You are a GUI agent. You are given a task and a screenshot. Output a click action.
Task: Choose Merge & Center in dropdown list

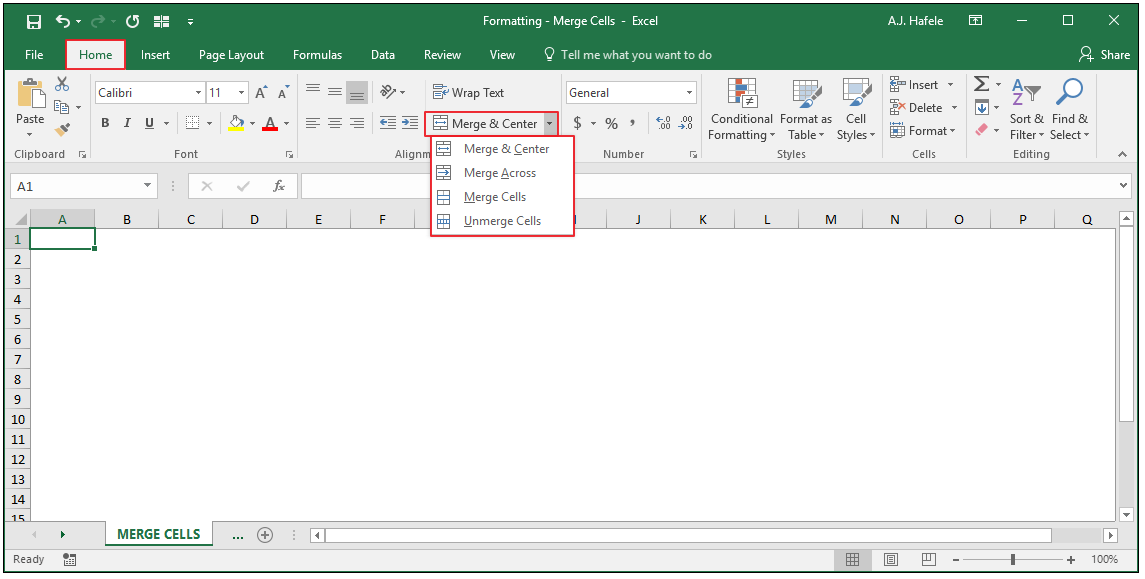pos(502,149)
